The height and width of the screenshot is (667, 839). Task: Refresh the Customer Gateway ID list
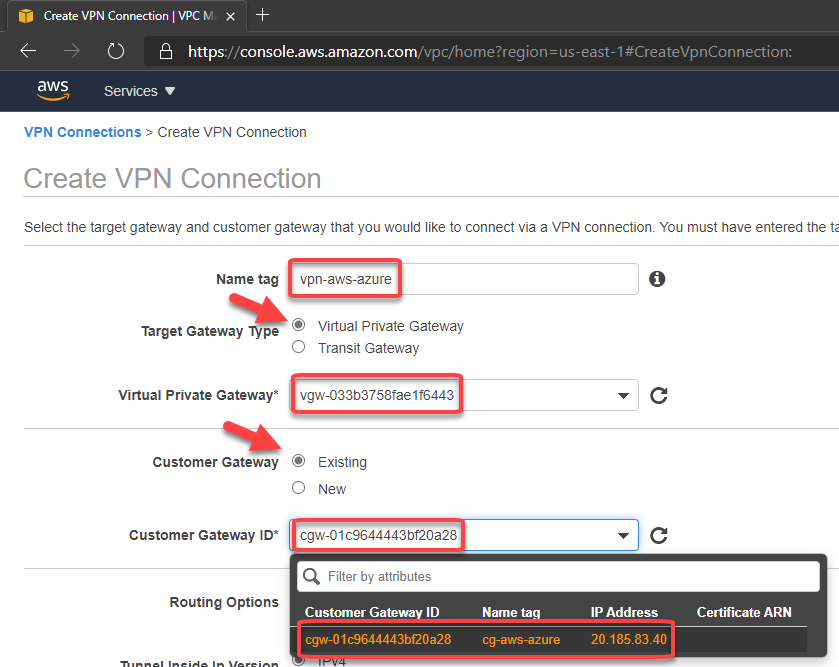(x=659, y=535)
